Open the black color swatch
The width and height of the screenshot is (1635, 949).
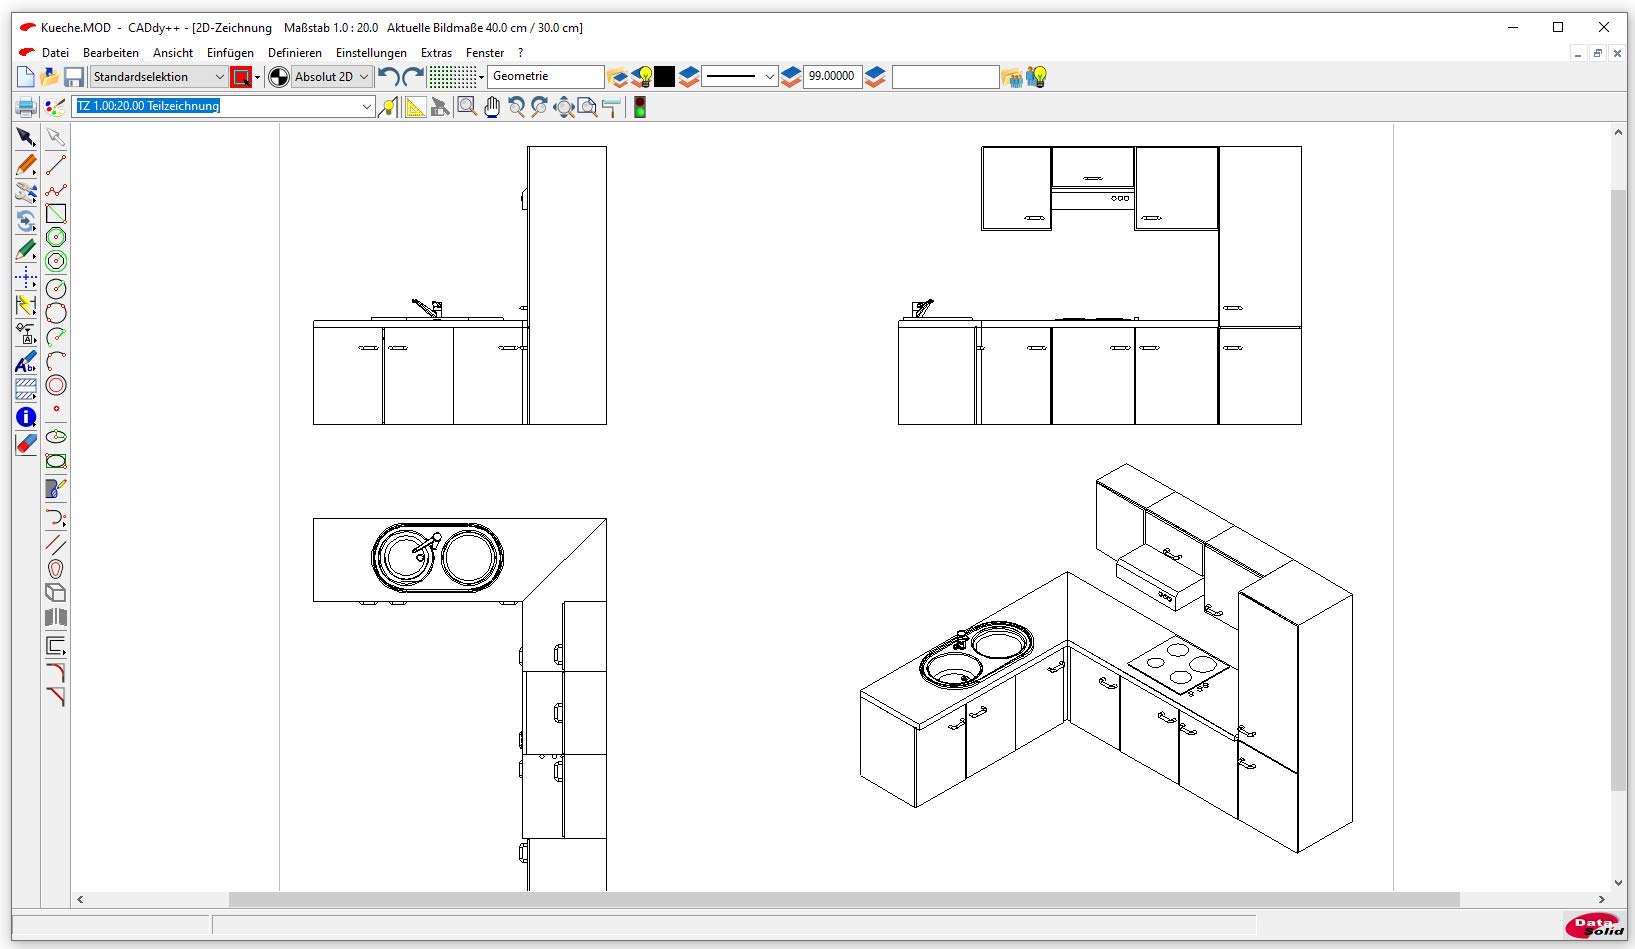tap(665, 77)
